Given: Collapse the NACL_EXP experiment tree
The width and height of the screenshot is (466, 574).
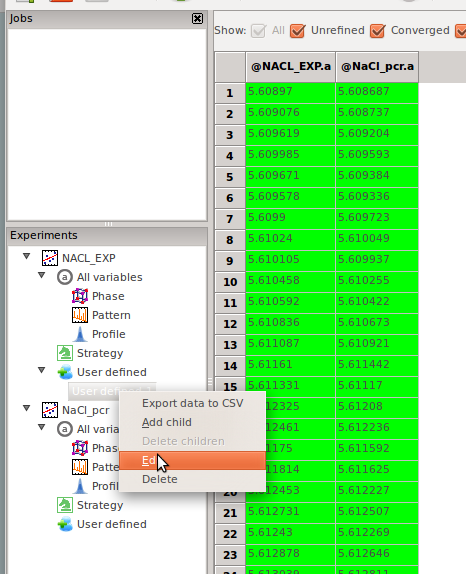Looking at the screenshot, I should point(27,256).
